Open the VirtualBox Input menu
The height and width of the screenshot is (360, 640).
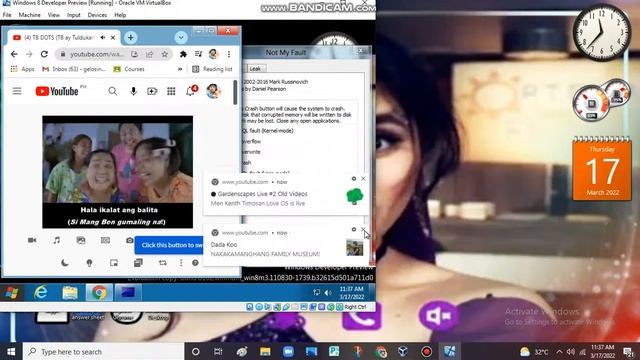pos(73,15)
